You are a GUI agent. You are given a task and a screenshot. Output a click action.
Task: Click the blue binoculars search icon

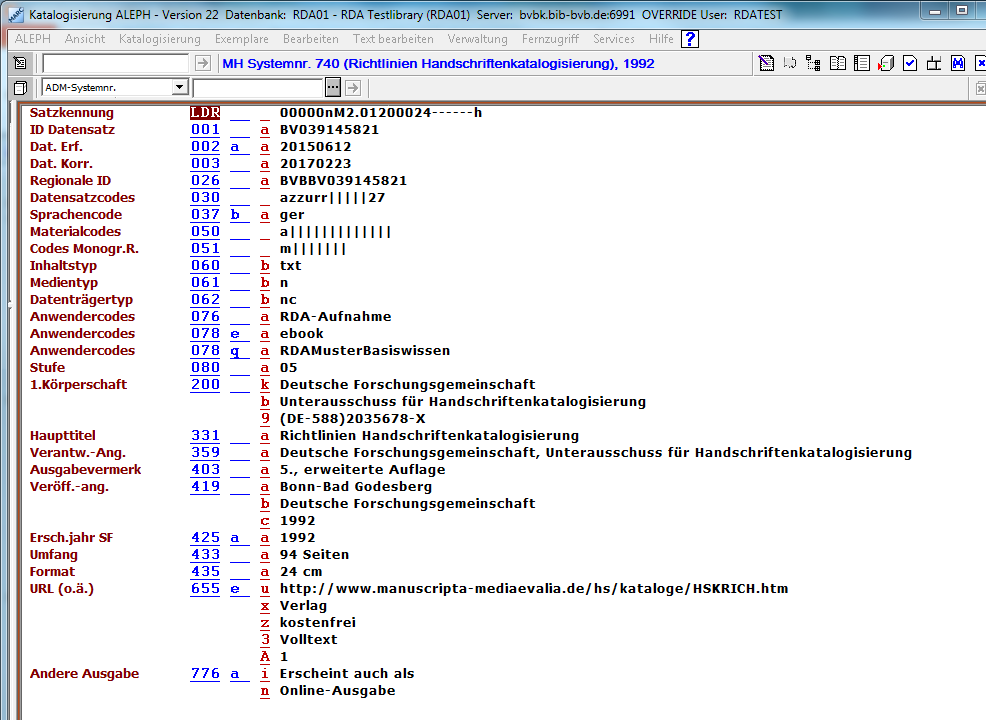(957, 64)
